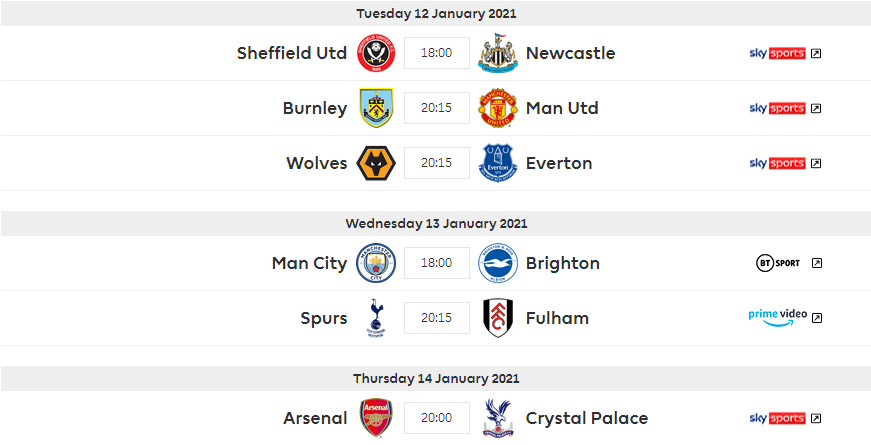
Task: Open the Sky Sports link for Burnley match
Action: point(785,108)
